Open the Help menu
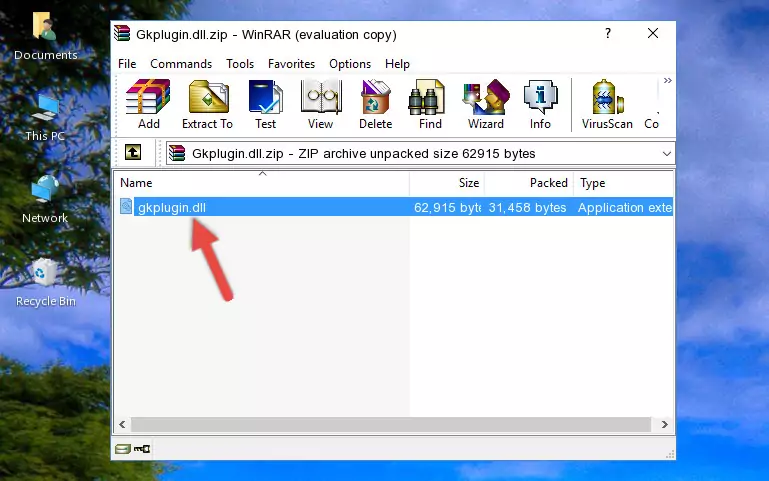The height and width of the screenshot is (481, 769). click(x=397, y=64)
